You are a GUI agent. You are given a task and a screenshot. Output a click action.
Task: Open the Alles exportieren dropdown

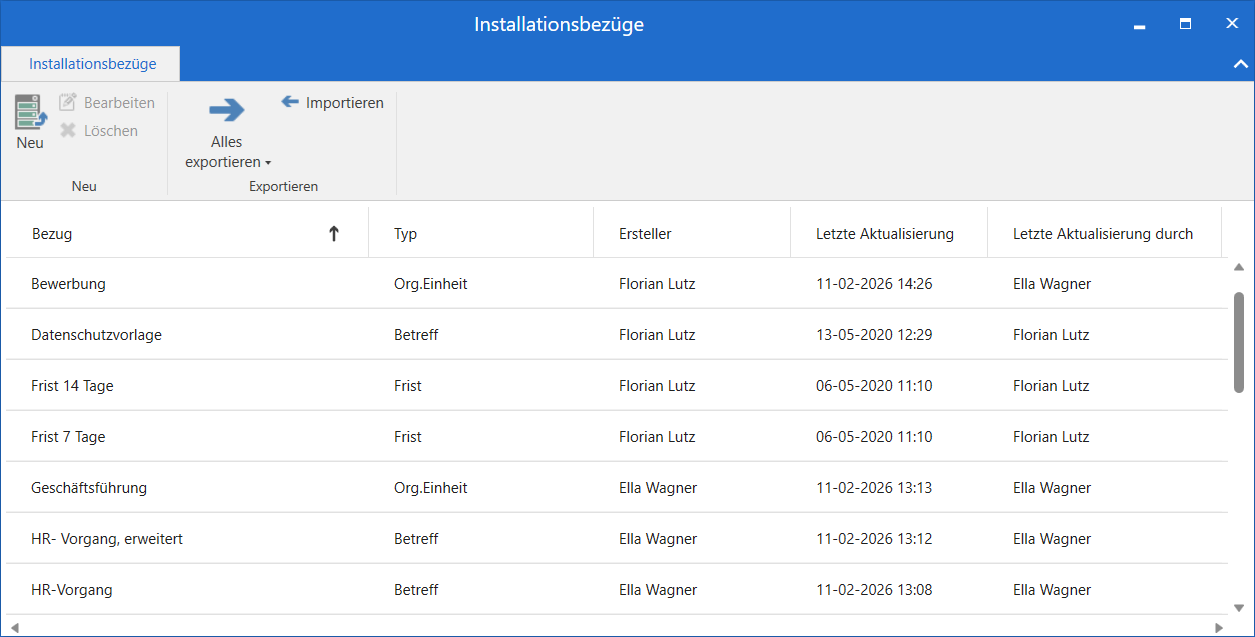[267, 163]
